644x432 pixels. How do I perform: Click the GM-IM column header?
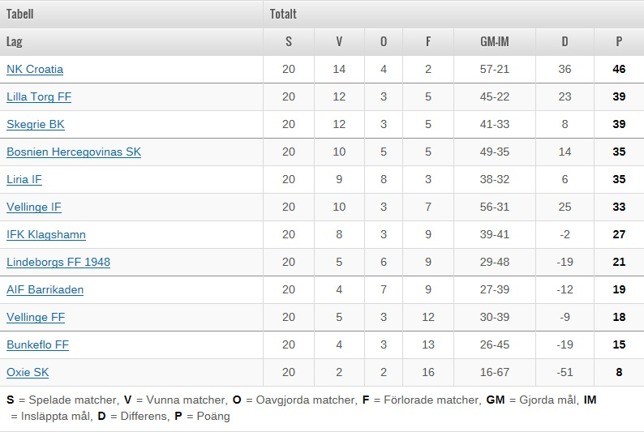pyautogui.click(x=494, y=41)
